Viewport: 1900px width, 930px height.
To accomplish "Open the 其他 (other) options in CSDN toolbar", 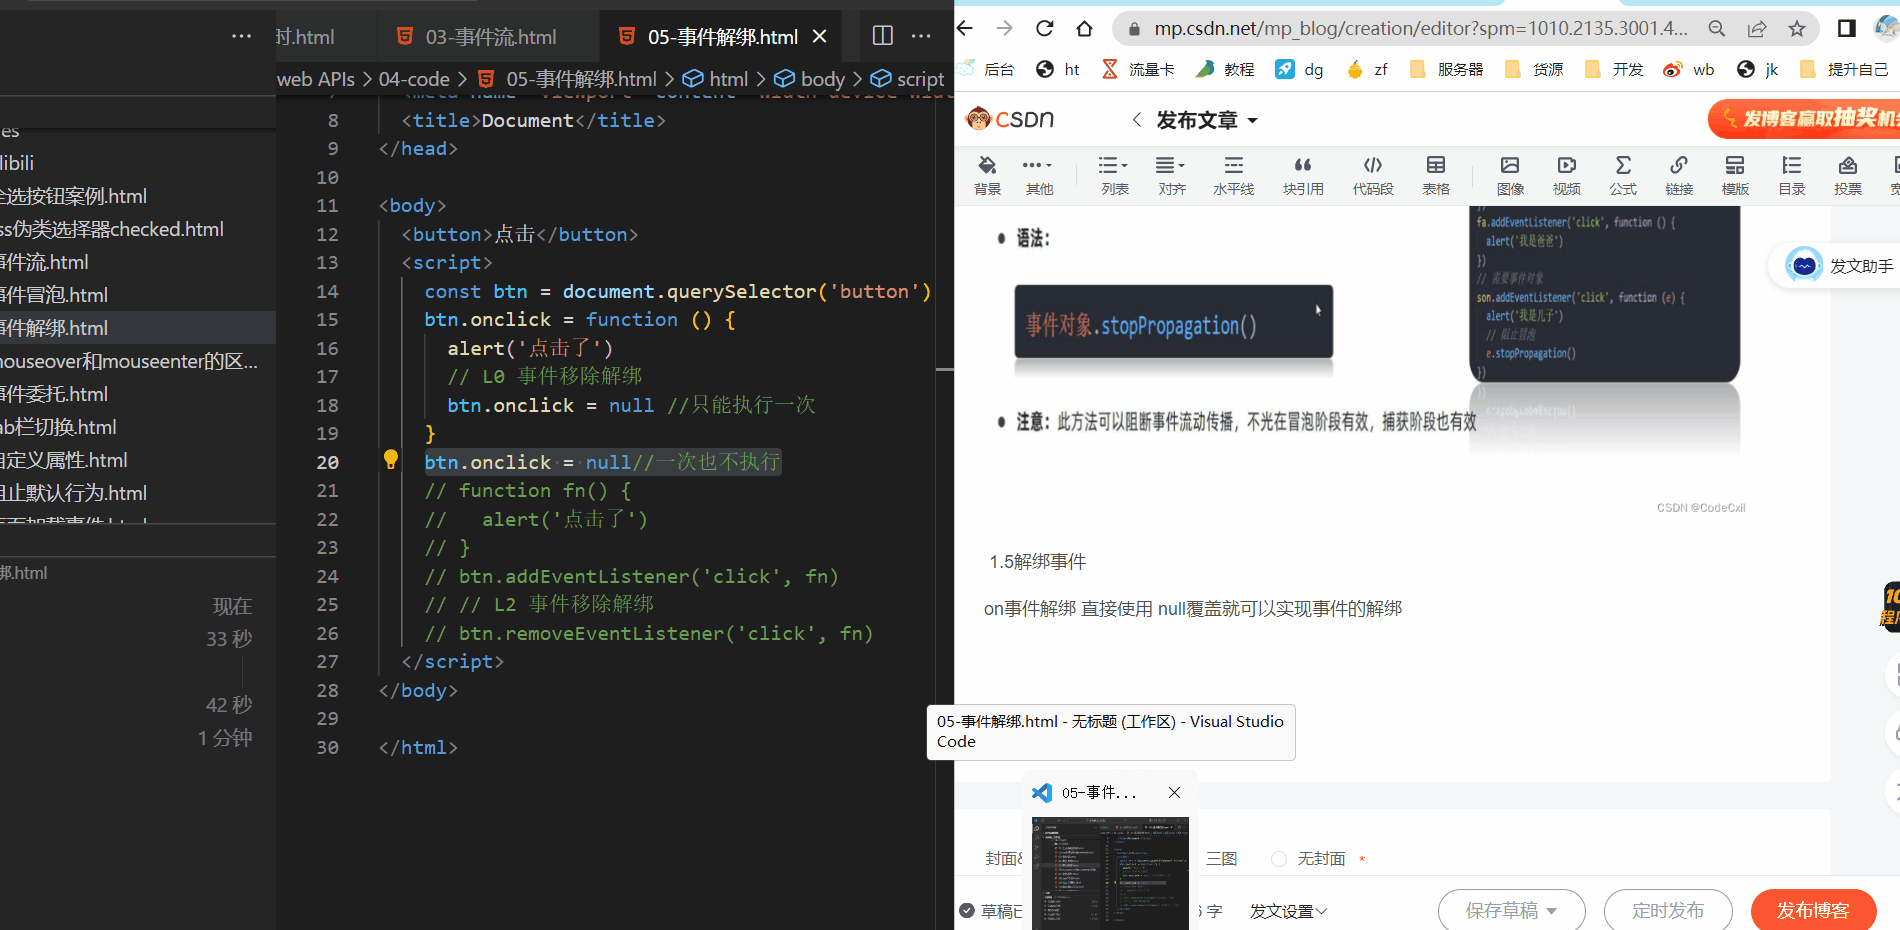I will (1038, 176).
